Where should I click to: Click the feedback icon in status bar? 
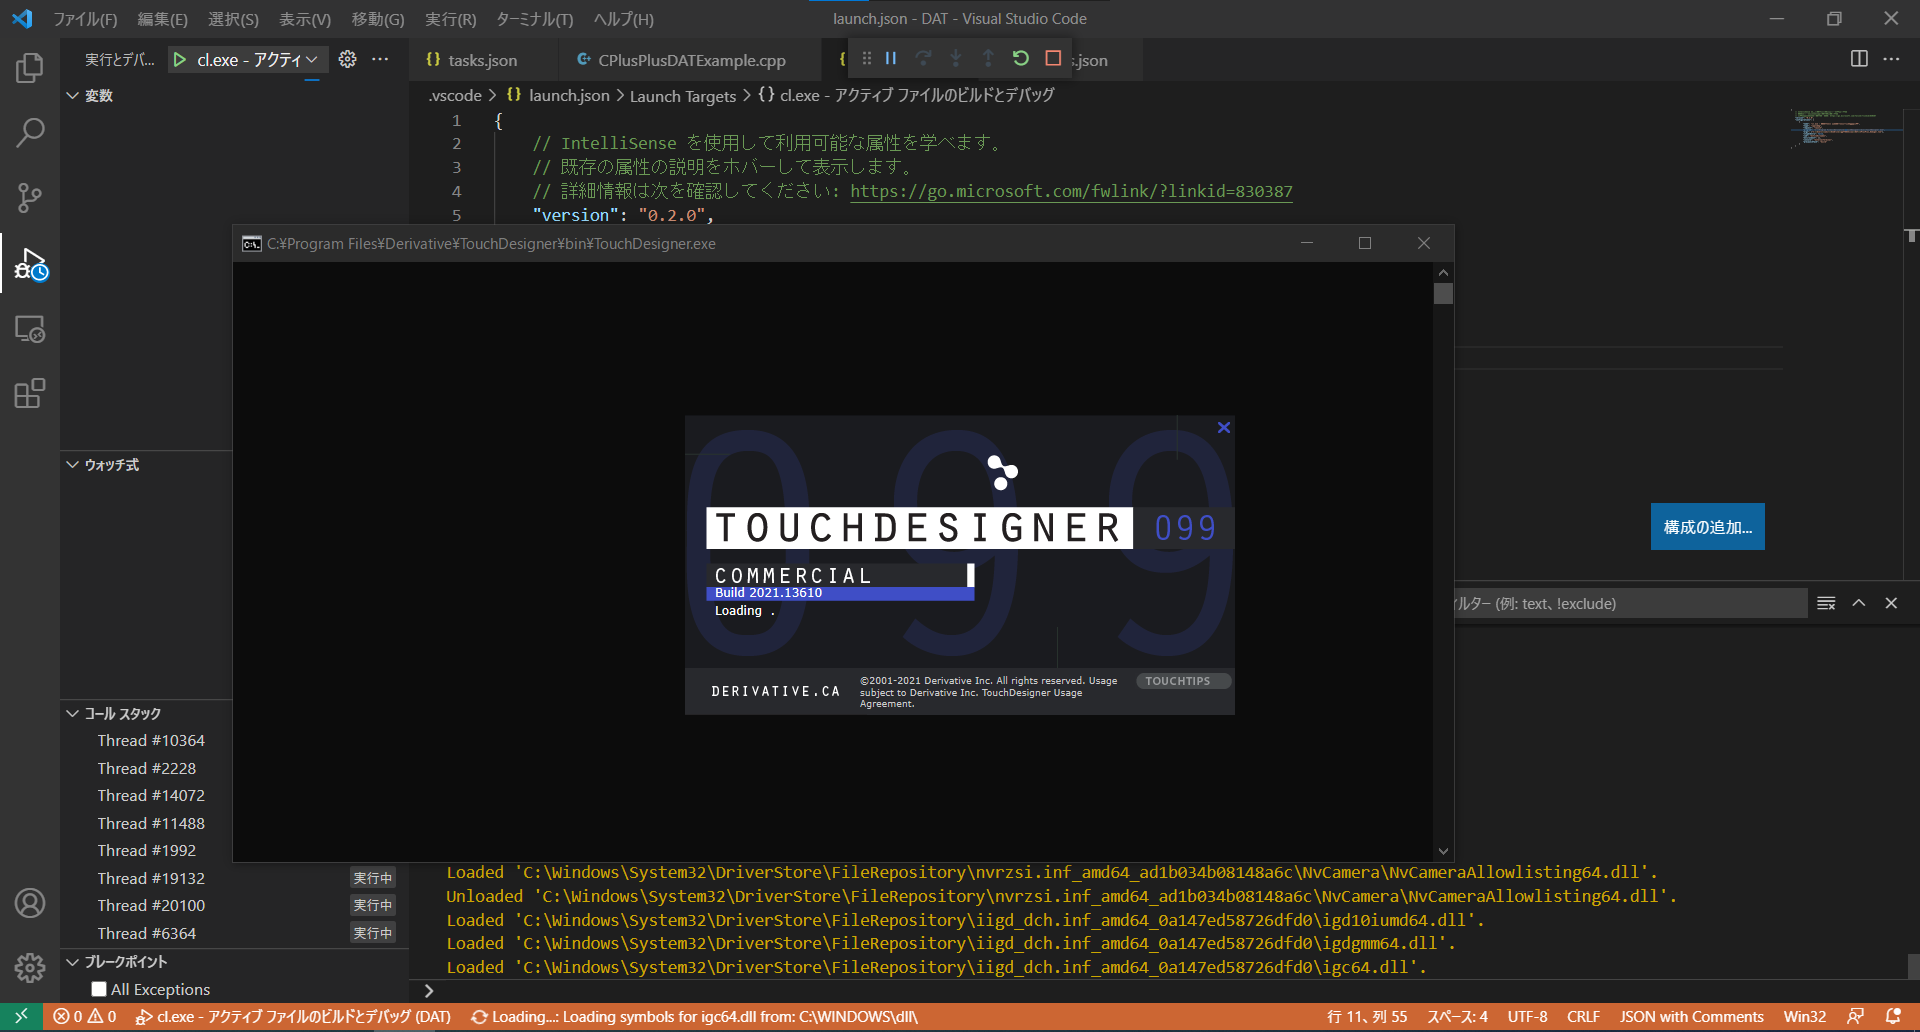(x=1855, y=1017)
